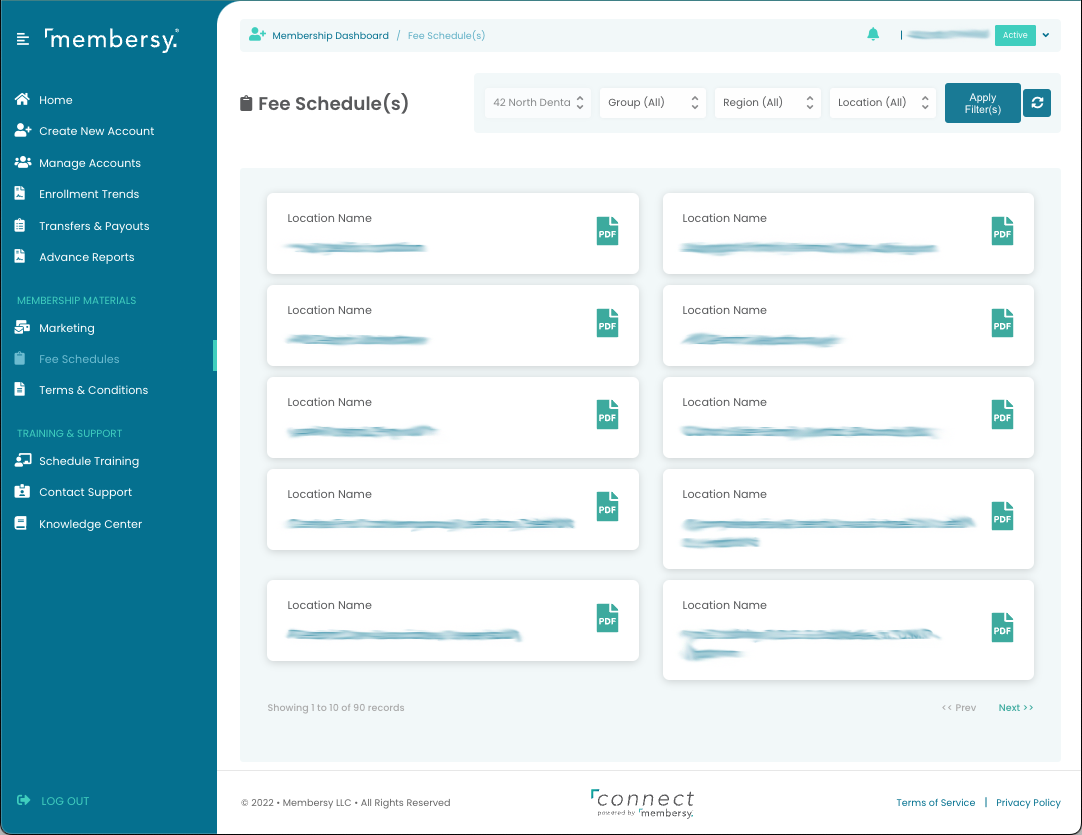This screenshot has height=835, width=1082.
Task: Open the PDF icon in top right card
Action: 1002,231
